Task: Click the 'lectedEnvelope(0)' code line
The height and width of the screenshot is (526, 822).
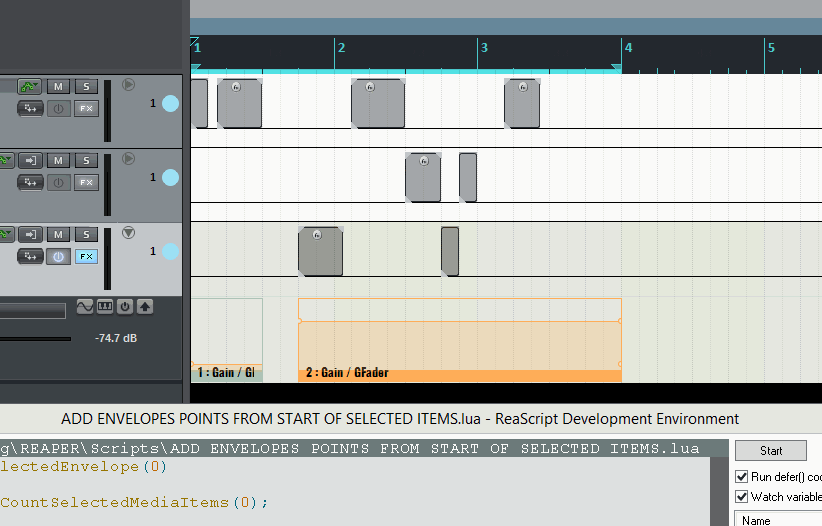Action: pos(83,467)
